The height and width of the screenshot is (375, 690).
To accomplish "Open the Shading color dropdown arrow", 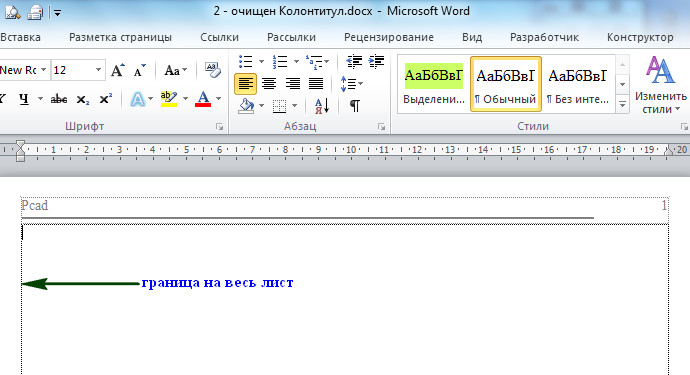I will click(x=262, y=106).
